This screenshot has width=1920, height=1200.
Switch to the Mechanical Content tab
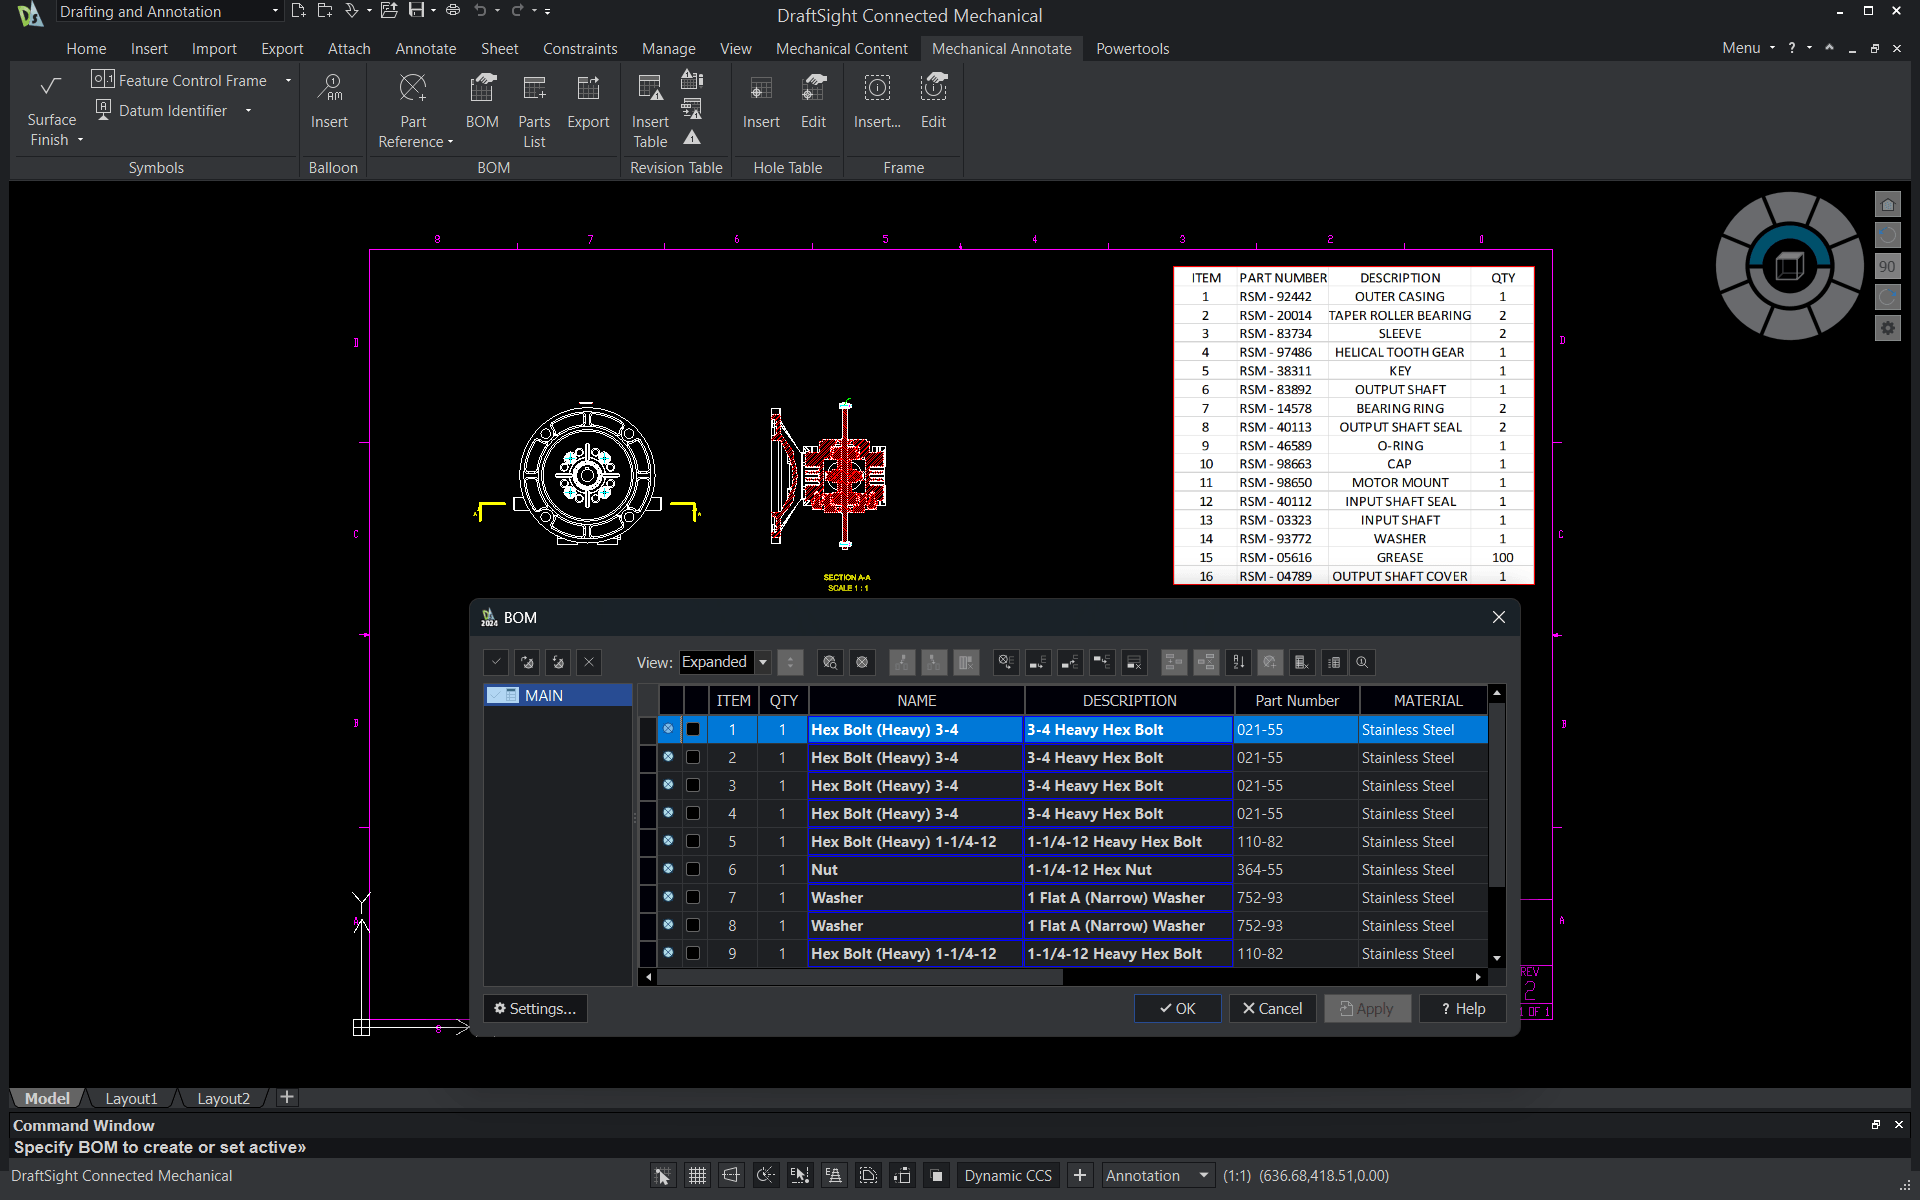click(x=841, y=48)
